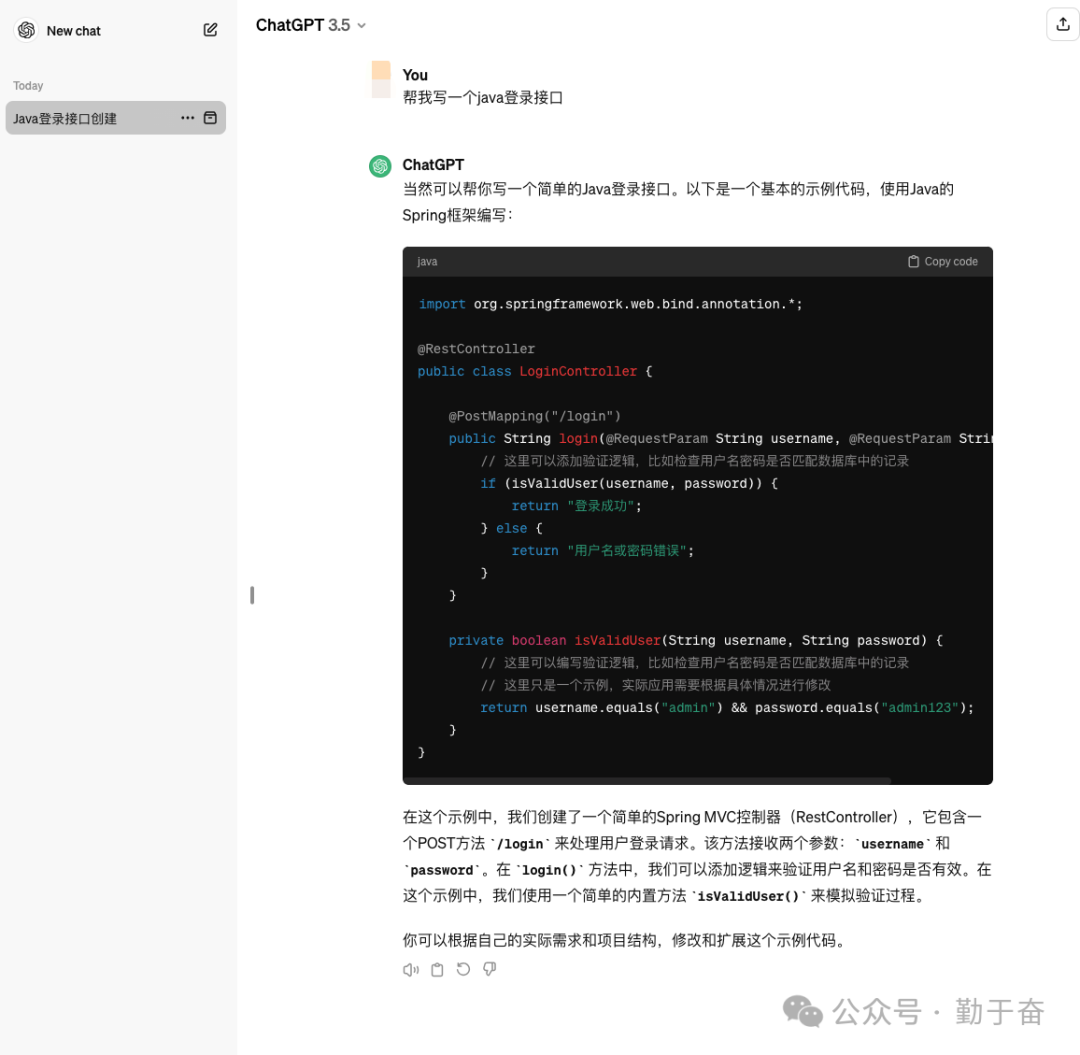
Task: Click the import org.springframework line
Action: [x=610, y=304]
